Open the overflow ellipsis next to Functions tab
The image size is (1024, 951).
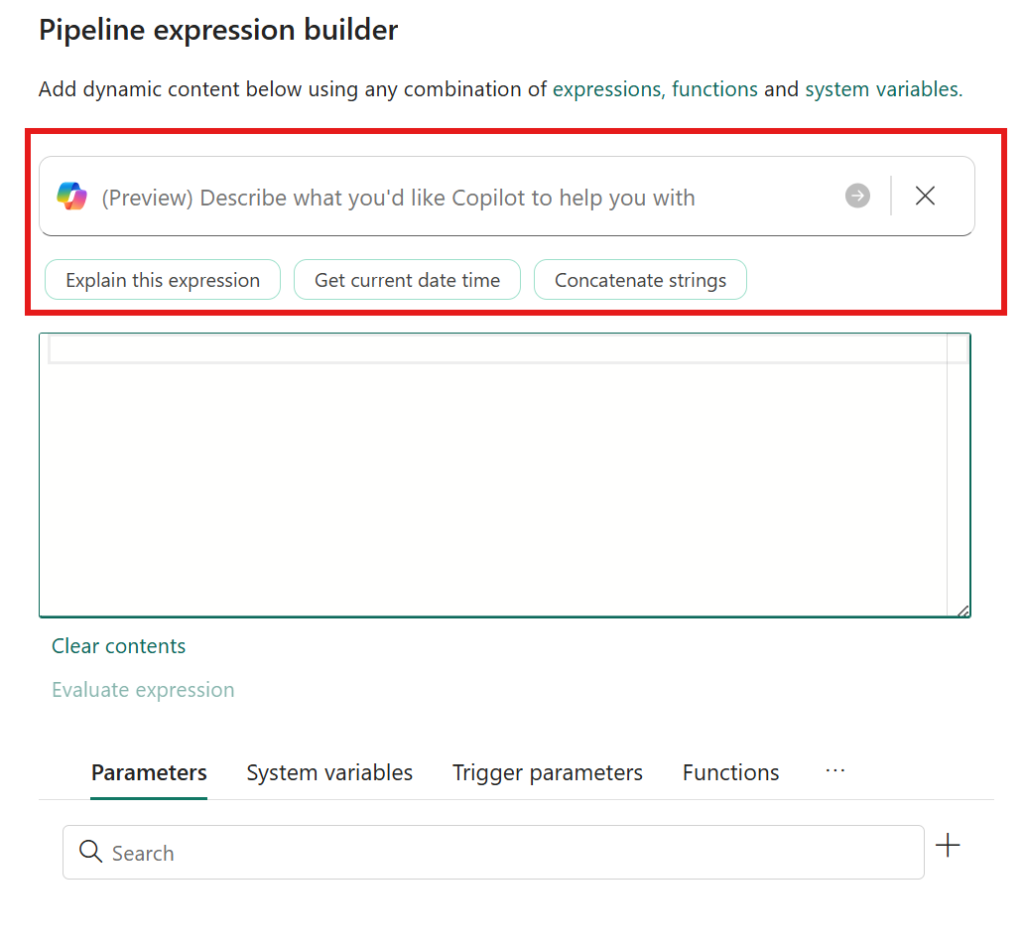835,772
